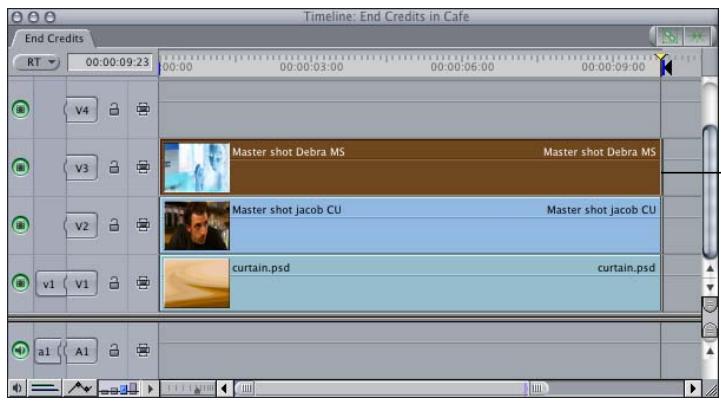Click the video scroll up arrow
The image size is (721, 401).
[x=710, y=269]
